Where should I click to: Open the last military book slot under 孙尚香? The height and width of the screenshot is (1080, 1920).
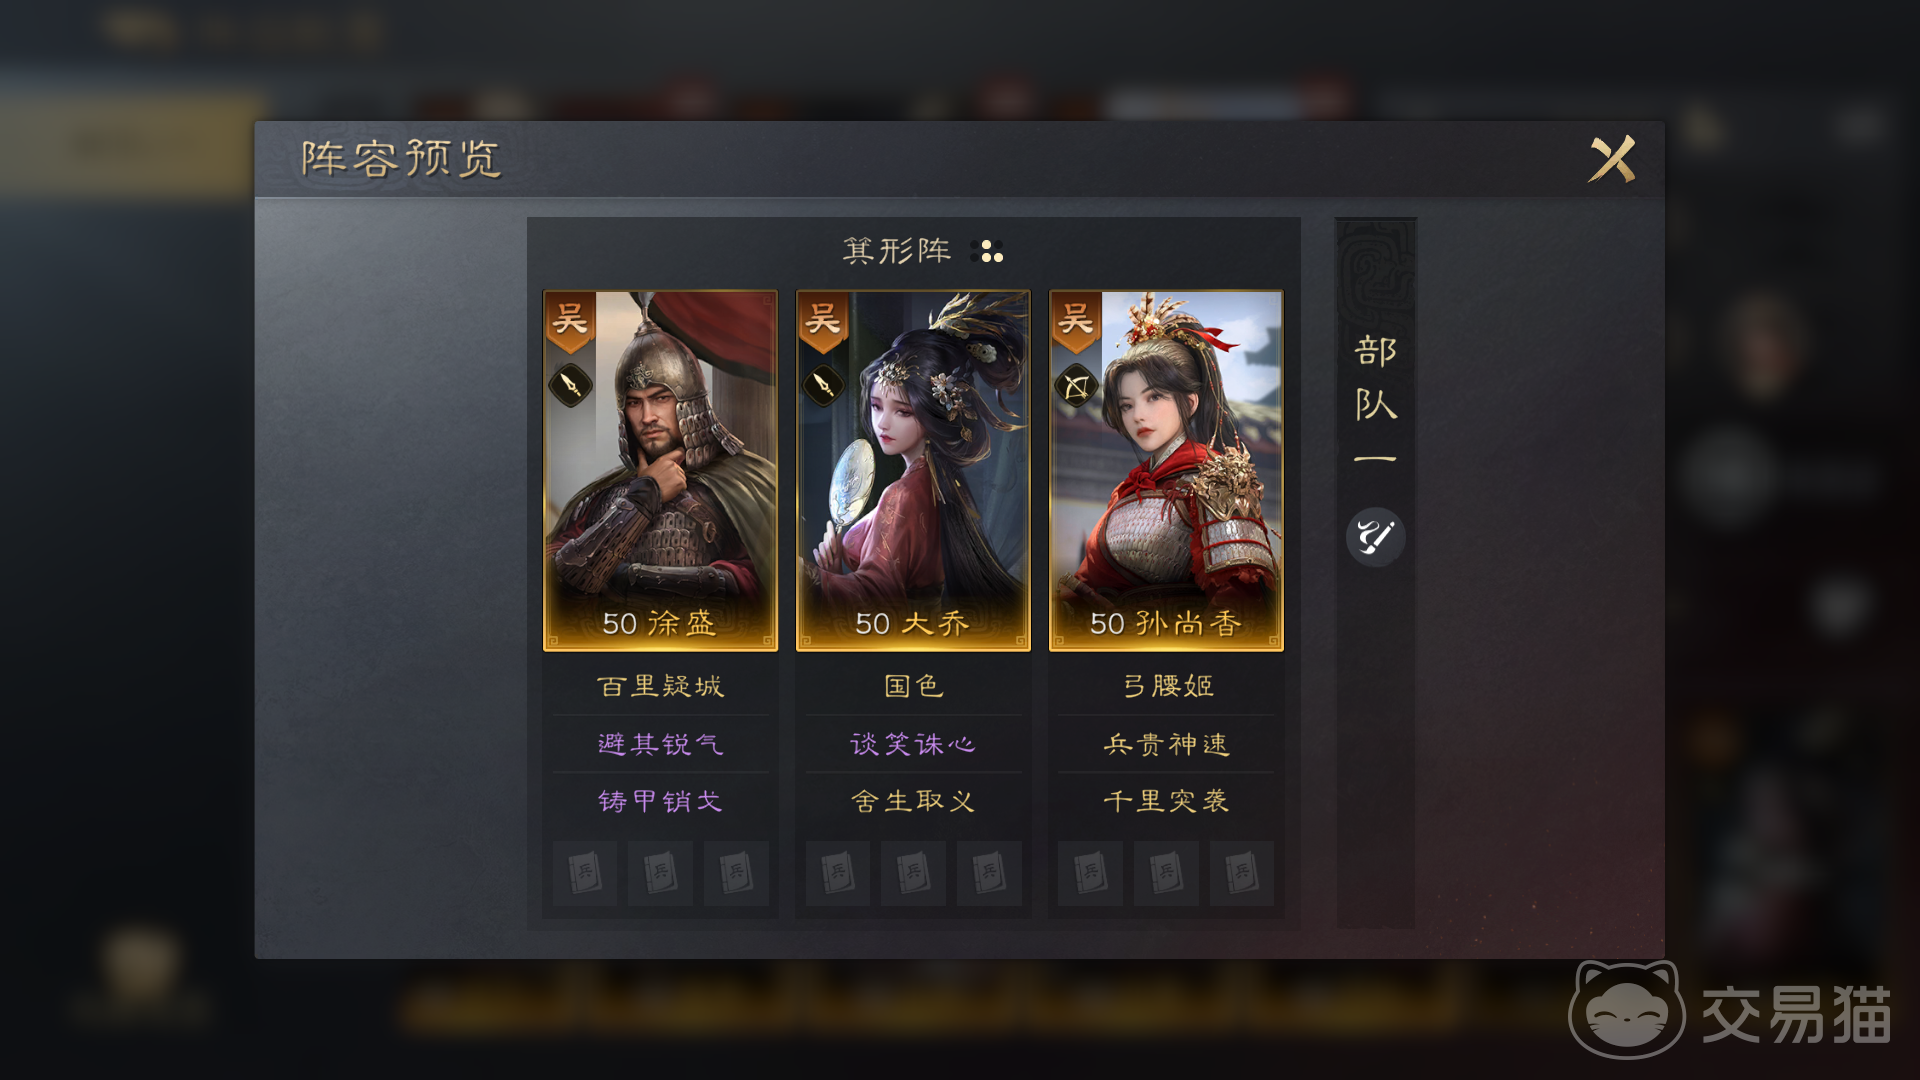point(1241,873)
